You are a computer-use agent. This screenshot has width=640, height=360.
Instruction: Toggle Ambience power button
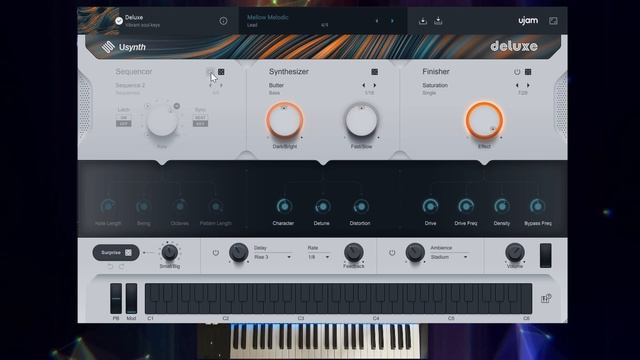(x=392, y=253)
